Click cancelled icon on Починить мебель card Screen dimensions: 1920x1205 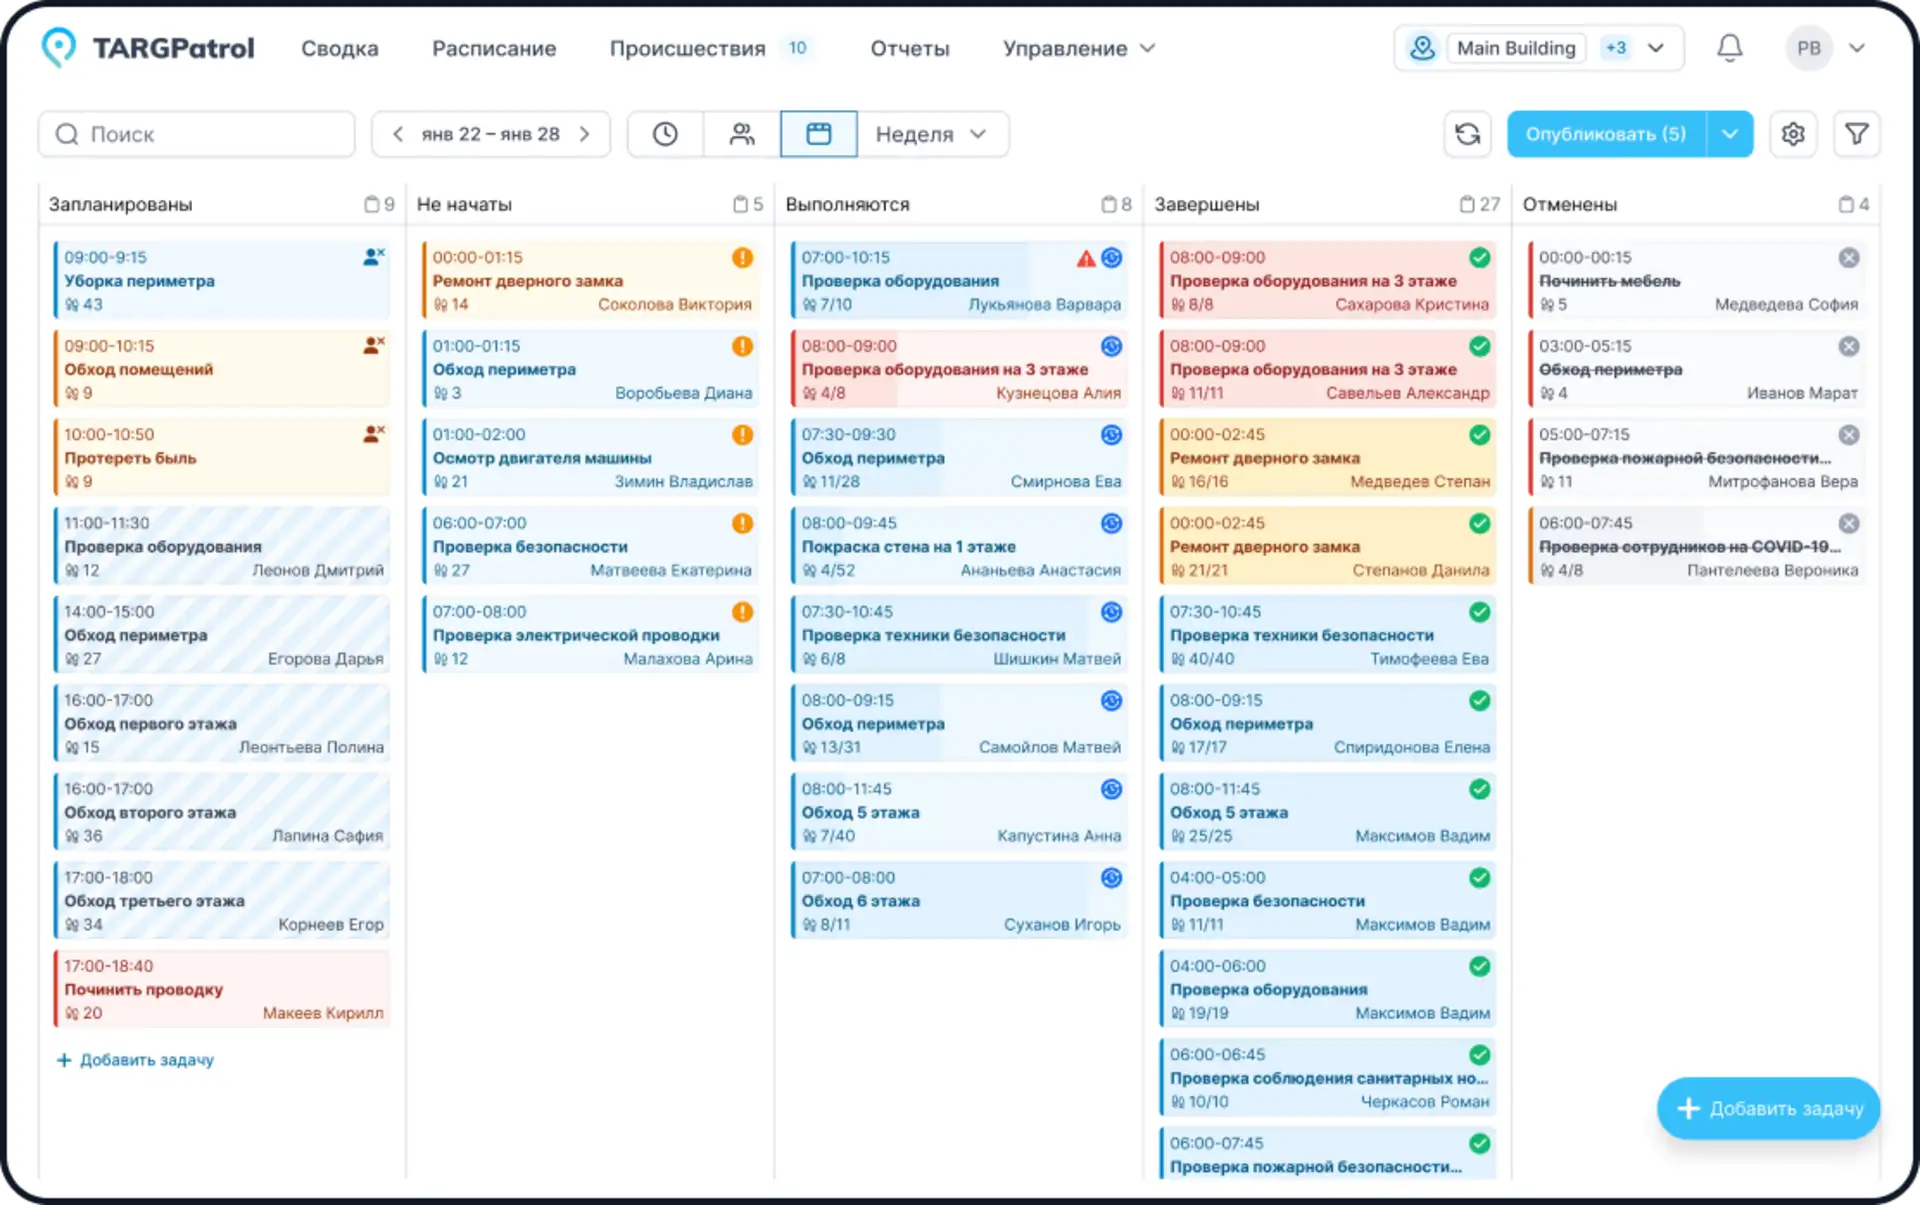coord(1848,257)
